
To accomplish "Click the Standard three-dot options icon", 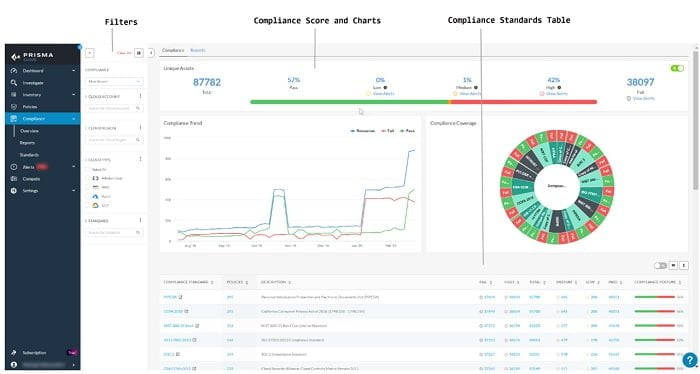I will click(x=140, y=220).
